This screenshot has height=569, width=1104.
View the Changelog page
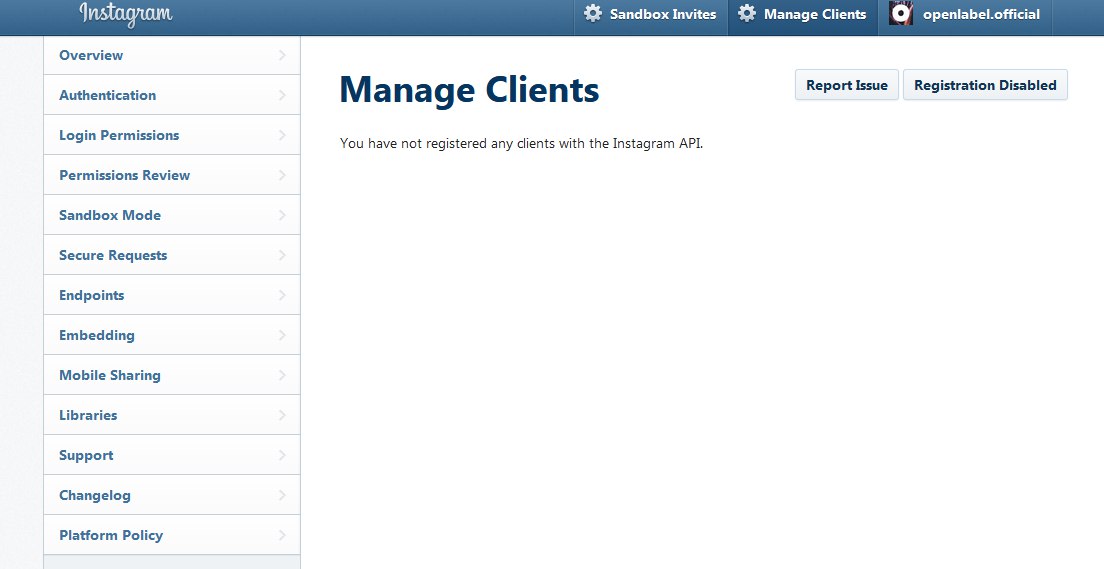coord(172,495)
